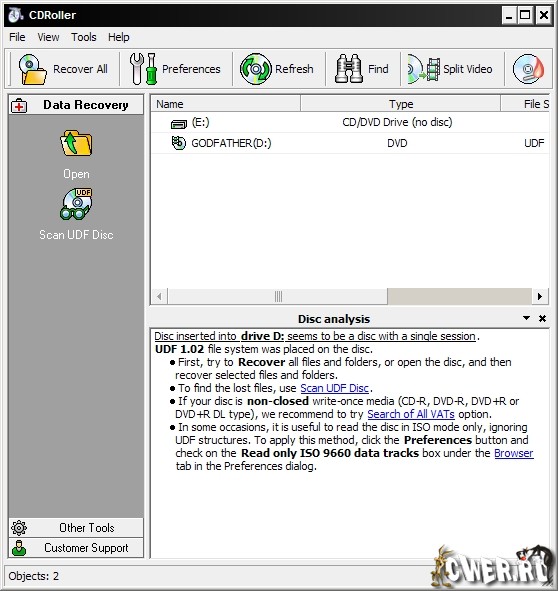Image resolution: width=558 pixels, height=591 pixels.
Task: Click the Recover All label
Action: click(80, 69)
